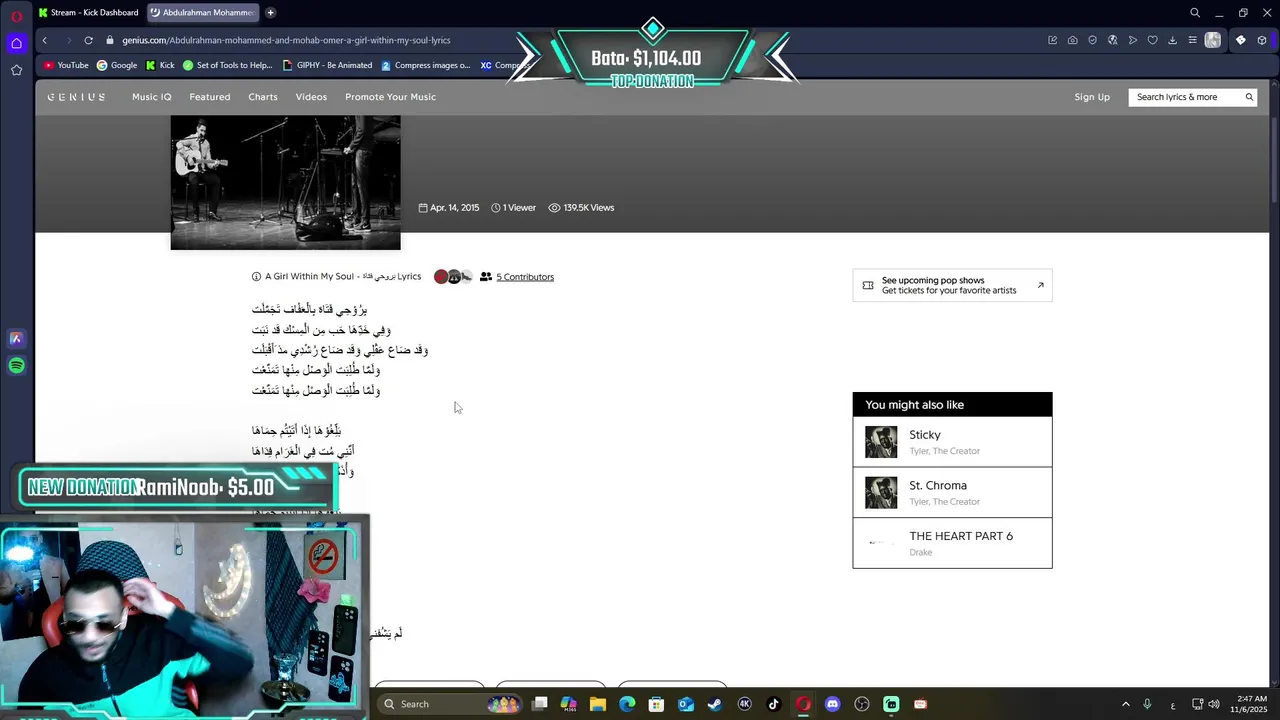1280x720 pixels.
Task: Open Videos in Genius nav
Action: pos(311,97)
